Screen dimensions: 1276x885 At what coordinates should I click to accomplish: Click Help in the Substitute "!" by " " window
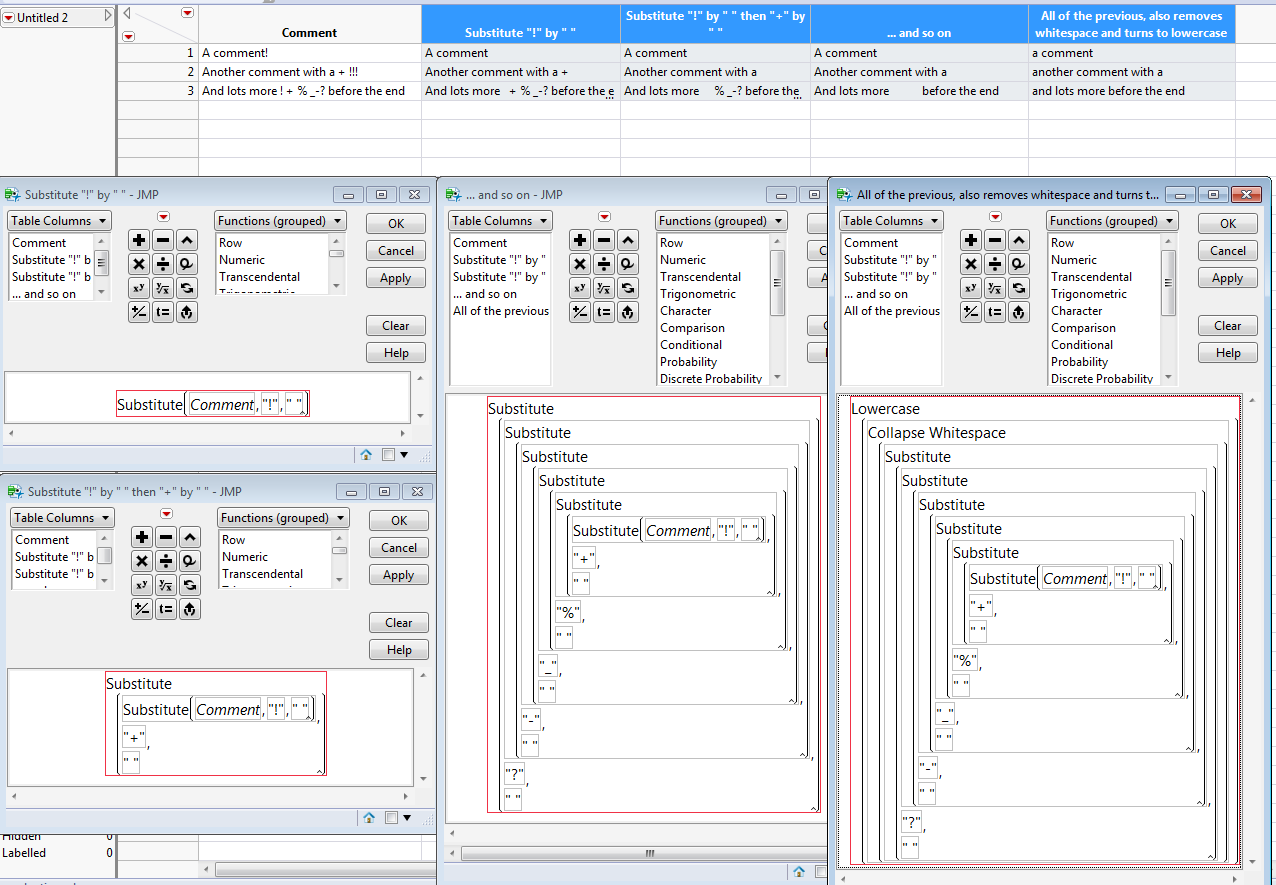[395, 352]
